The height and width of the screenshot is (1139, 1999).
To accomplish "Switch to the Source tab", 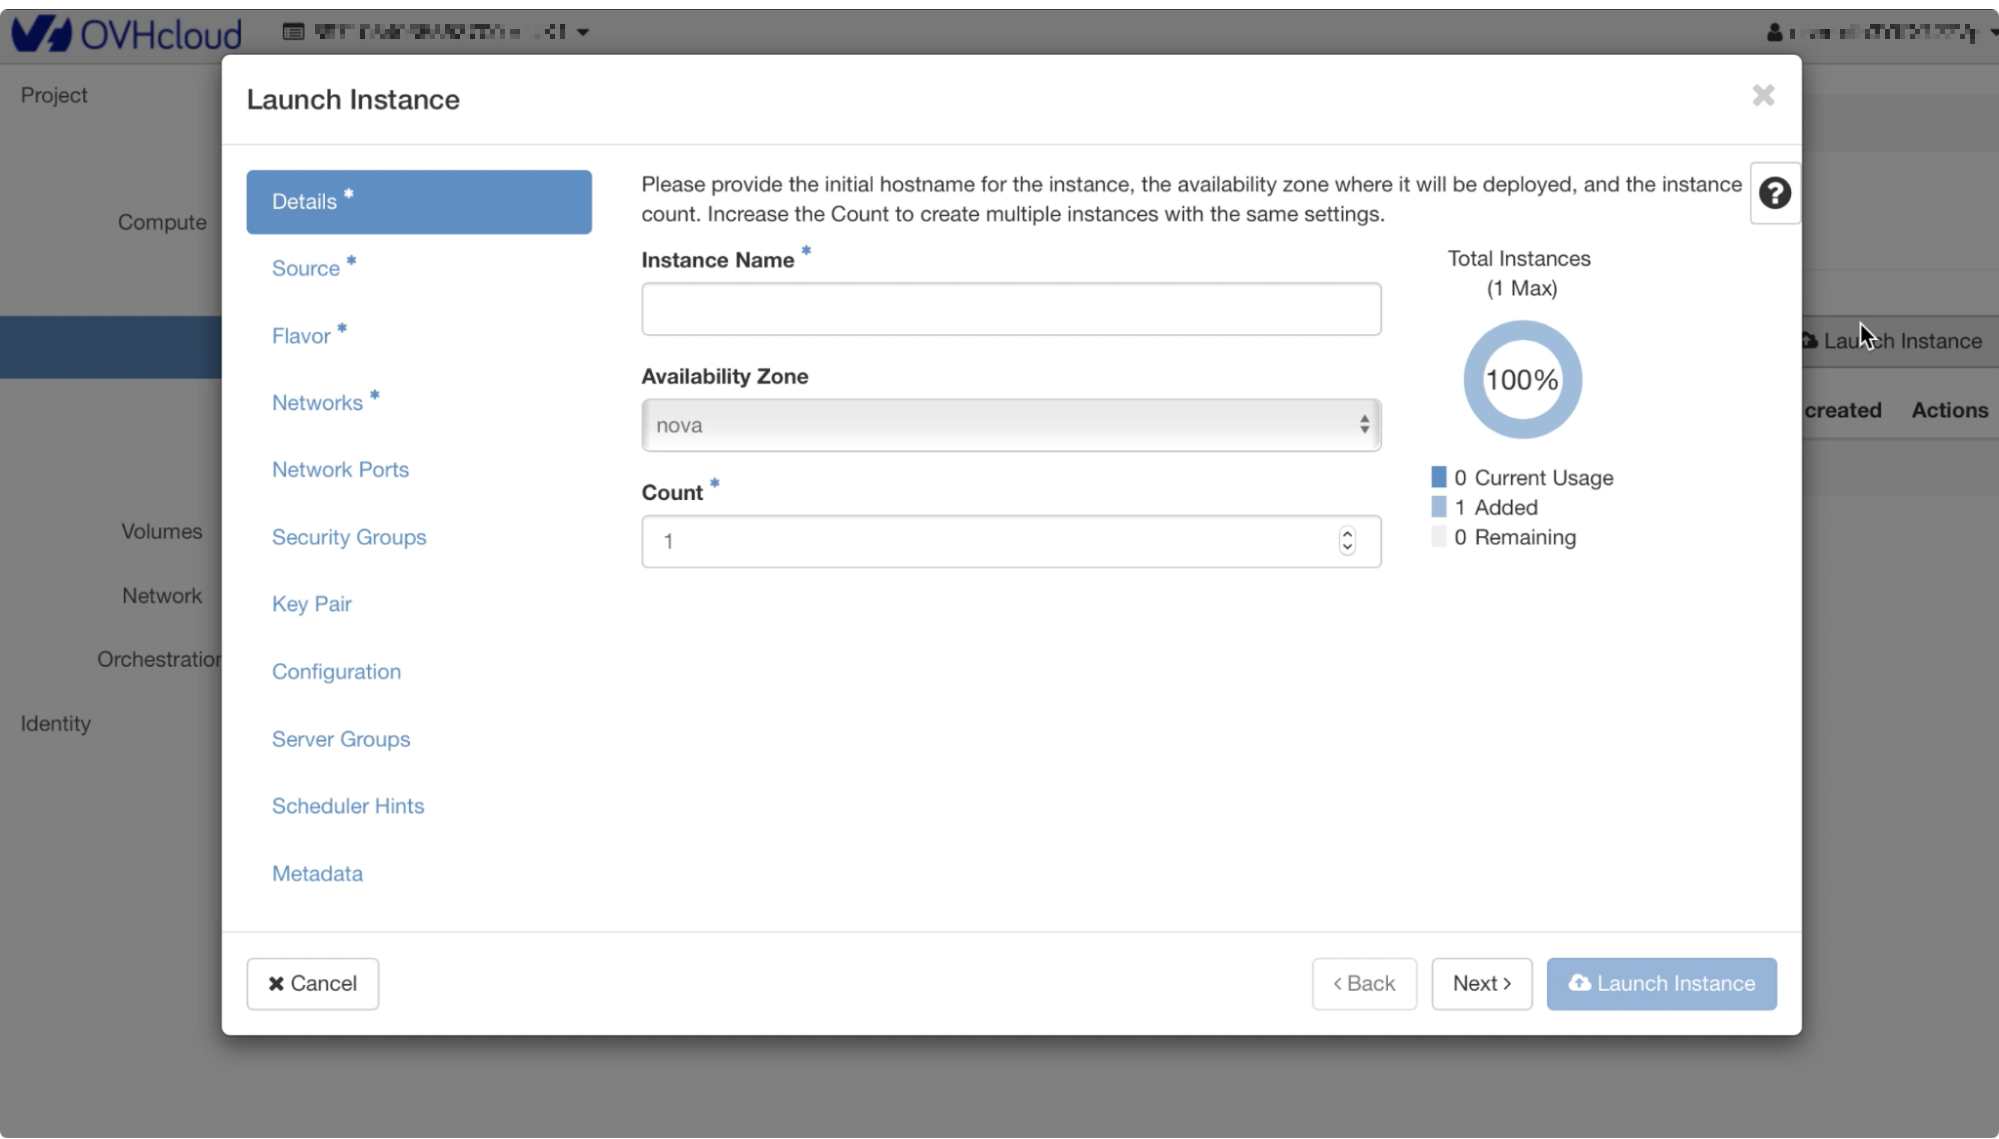I will (306, 268).
